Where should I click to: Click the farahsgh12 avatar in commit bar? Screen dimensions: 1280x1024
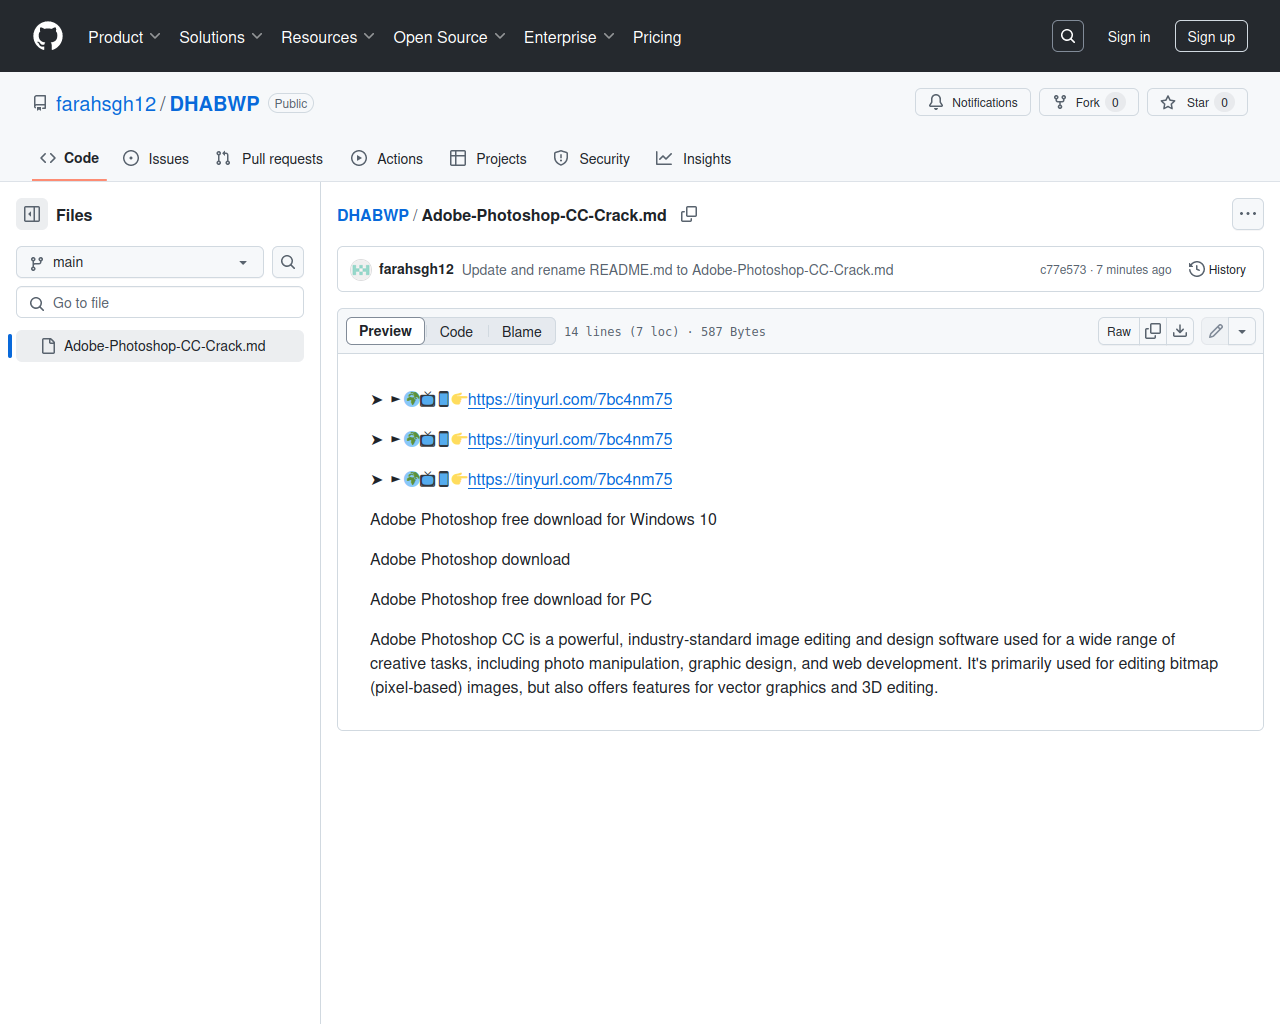click(361, 270)
